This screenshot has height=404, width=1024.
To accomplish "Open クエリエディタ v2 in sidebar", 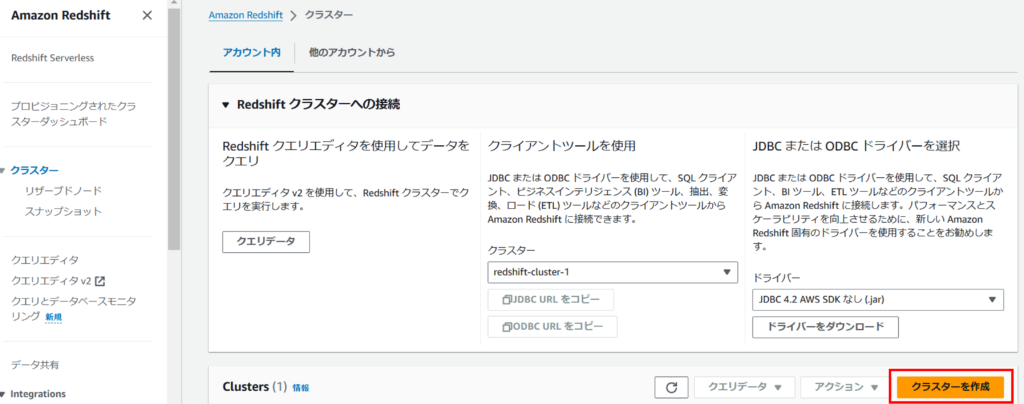I will pos(51,281).
